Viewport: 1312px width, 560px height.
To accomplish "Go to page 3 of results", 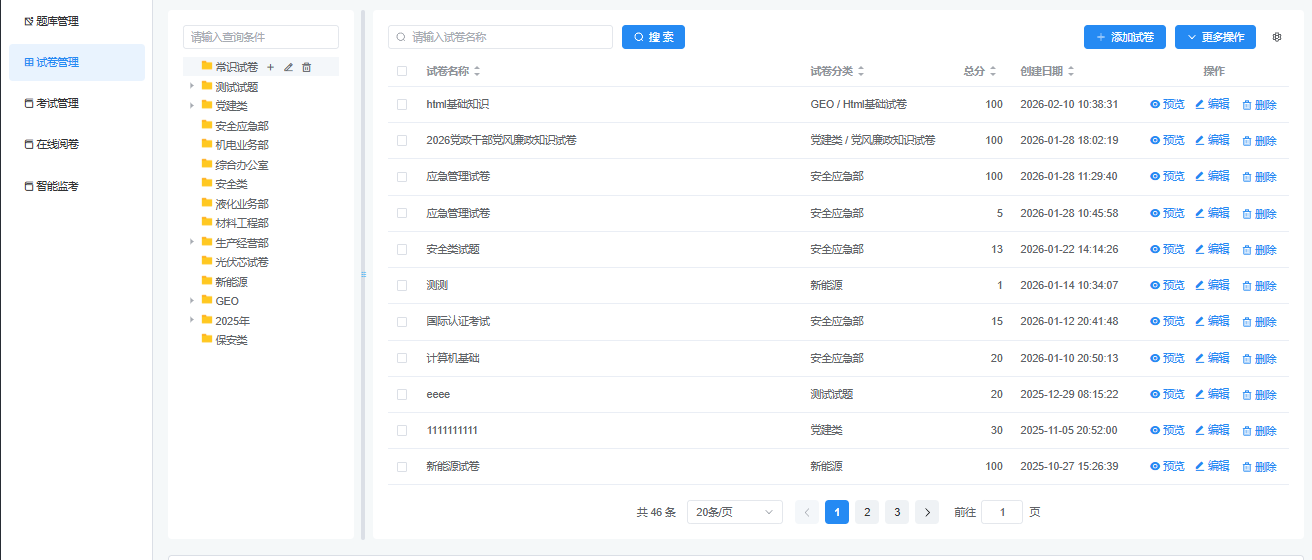I will (x=897, y=512).
